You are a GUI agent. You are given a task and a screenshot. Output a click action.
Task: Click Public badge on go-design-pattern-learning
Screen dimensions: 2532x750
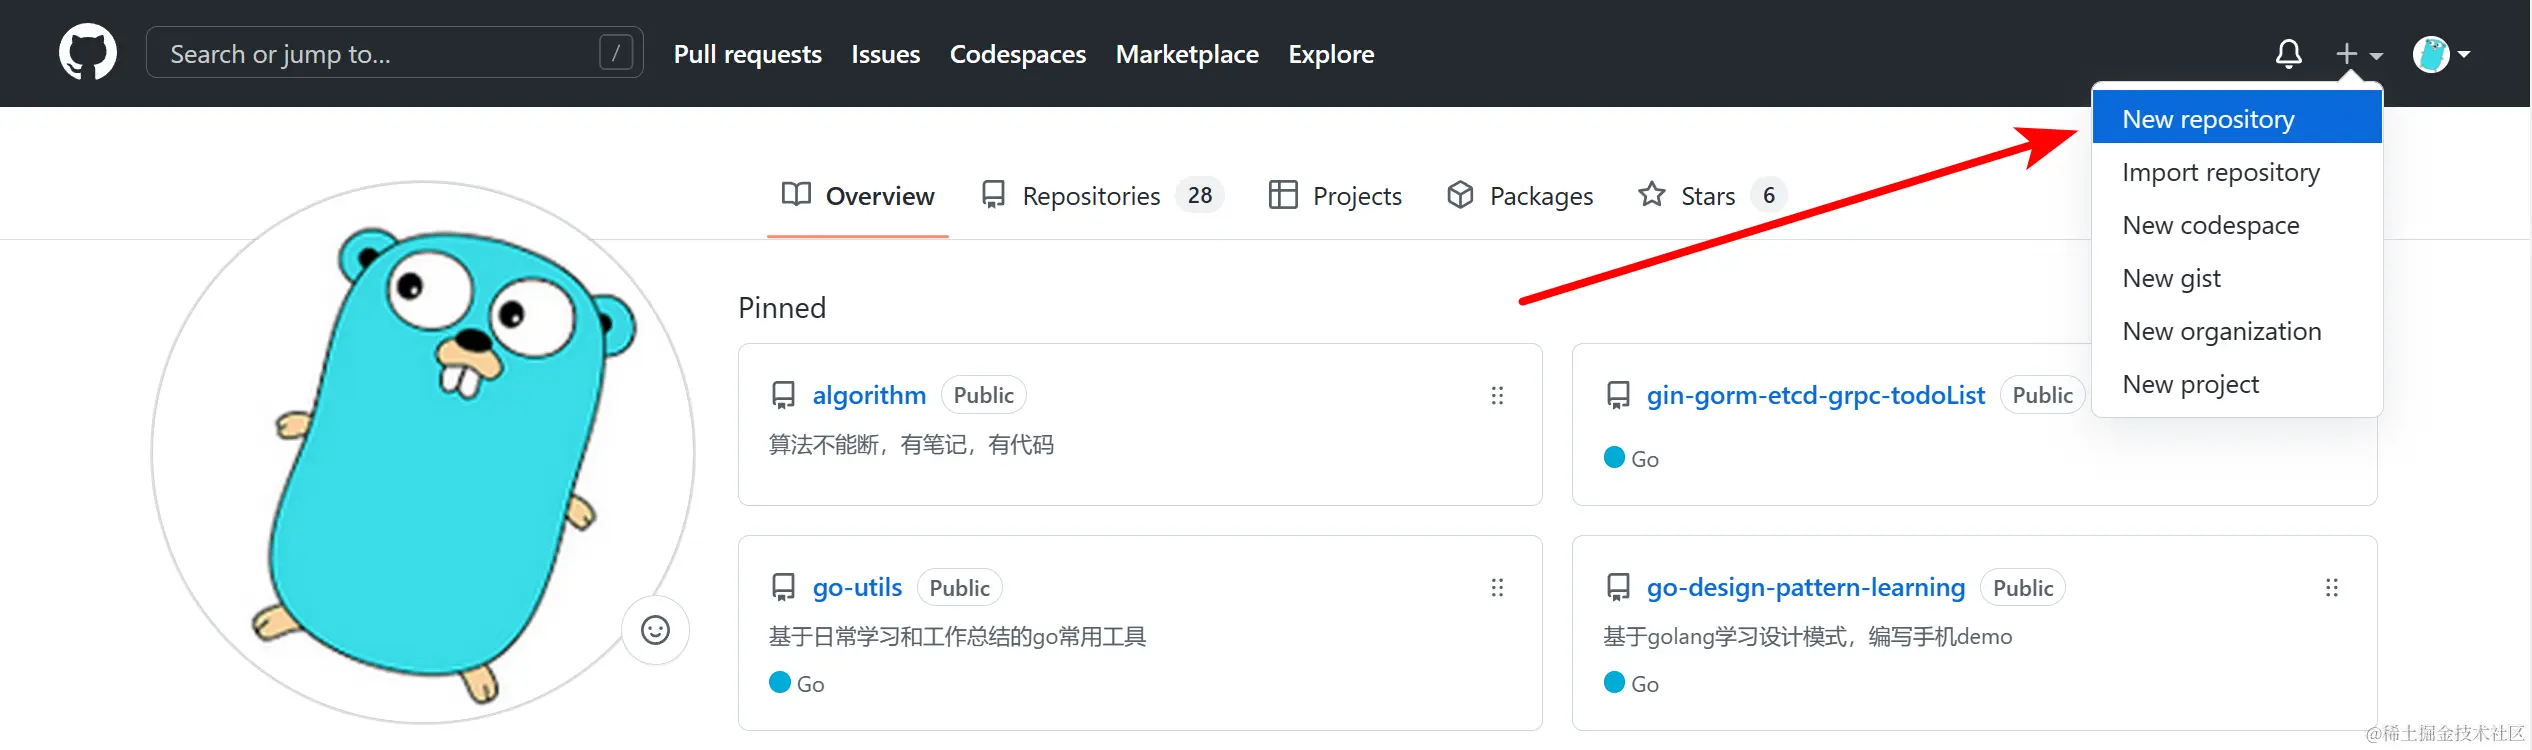click(2022, 588)
